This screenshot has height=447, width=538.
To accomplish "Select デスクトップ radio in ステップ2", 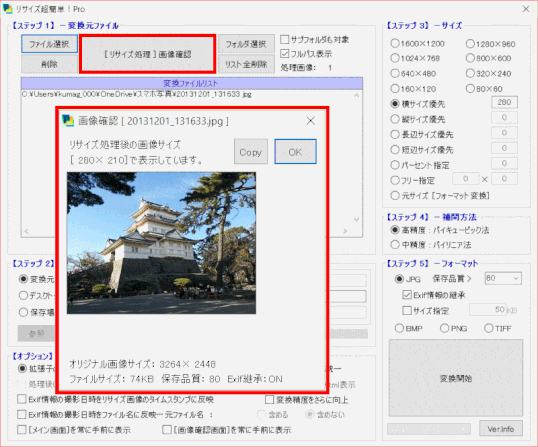I will pos(23,295).
